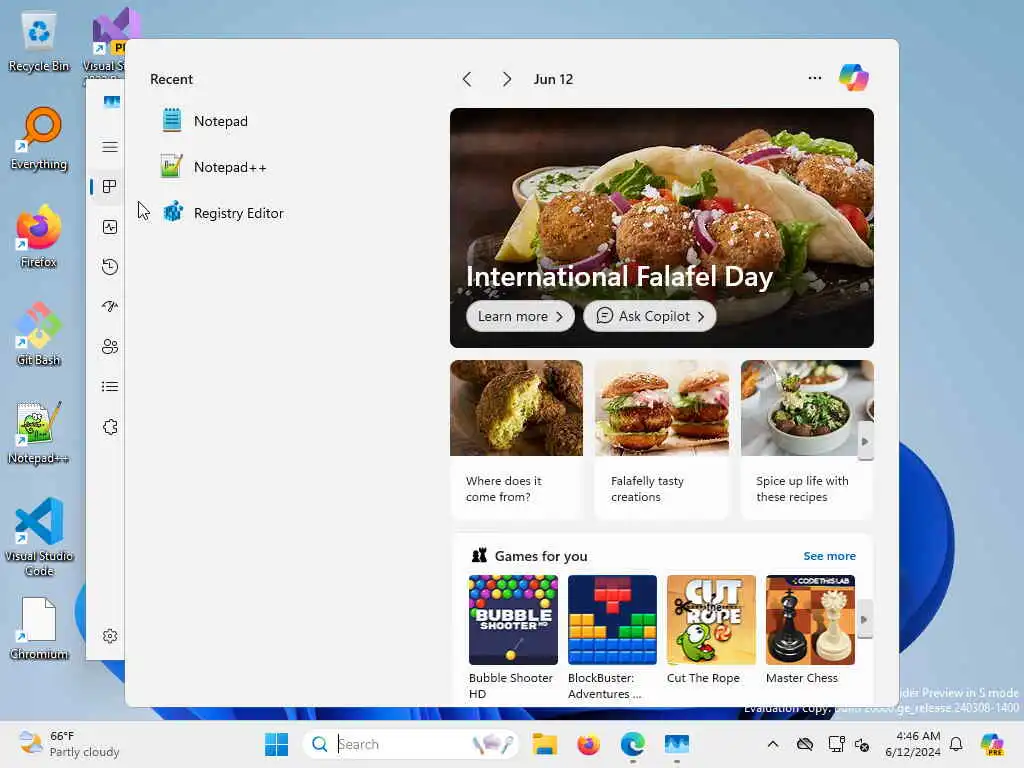Open Task Manager from the taskbar
Screen dimensions: 1024x768
tap(677, 744)
